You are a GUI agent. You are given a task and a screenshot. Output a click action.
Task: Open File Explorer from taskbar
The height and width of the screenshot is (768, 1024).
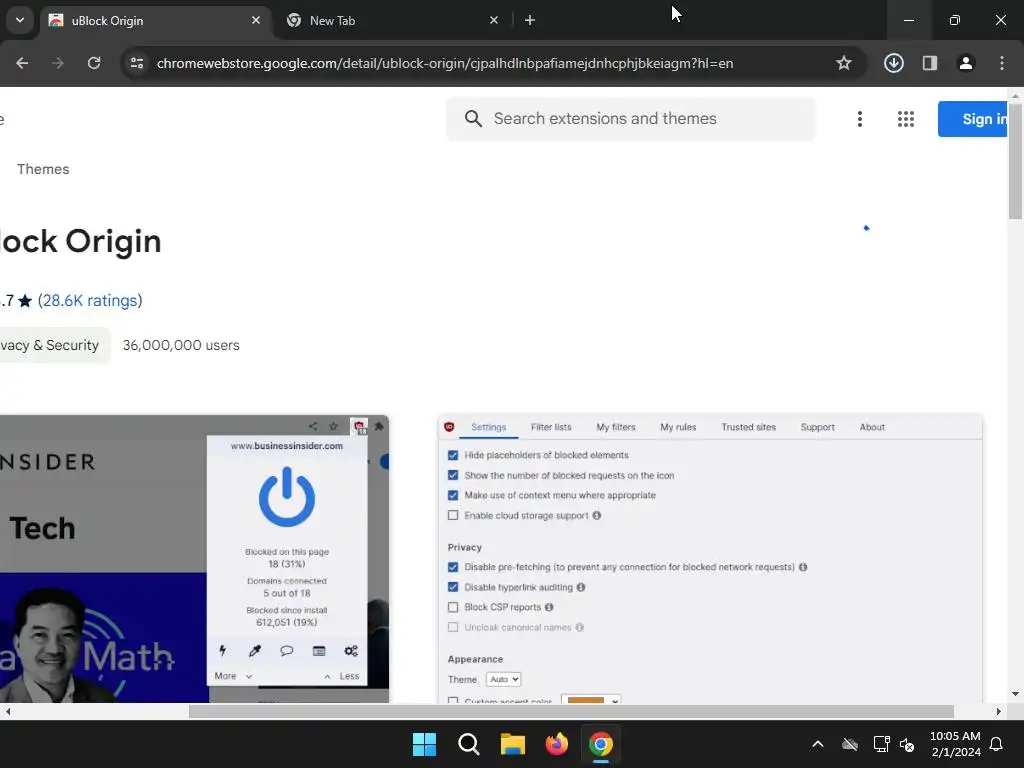(513, 744)
